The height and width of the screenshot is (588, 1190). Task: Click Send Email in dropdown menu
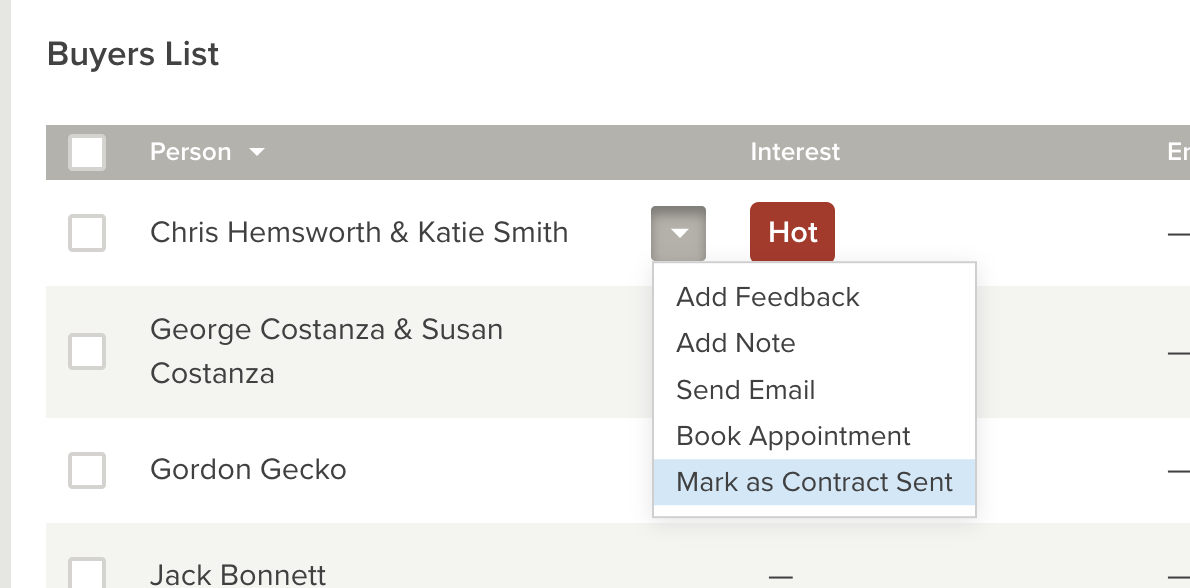(745, 390)
